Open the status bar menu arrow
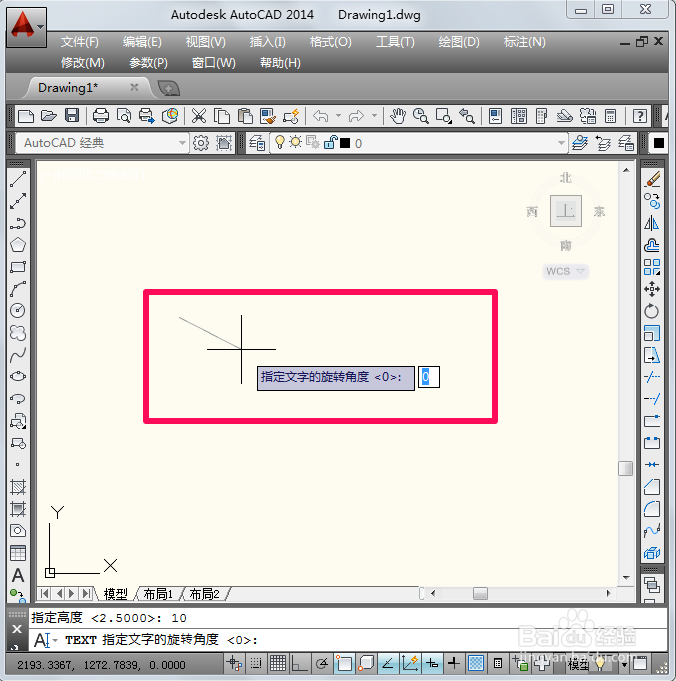Screen dimensions: 676x681 [x=624, y=664]
